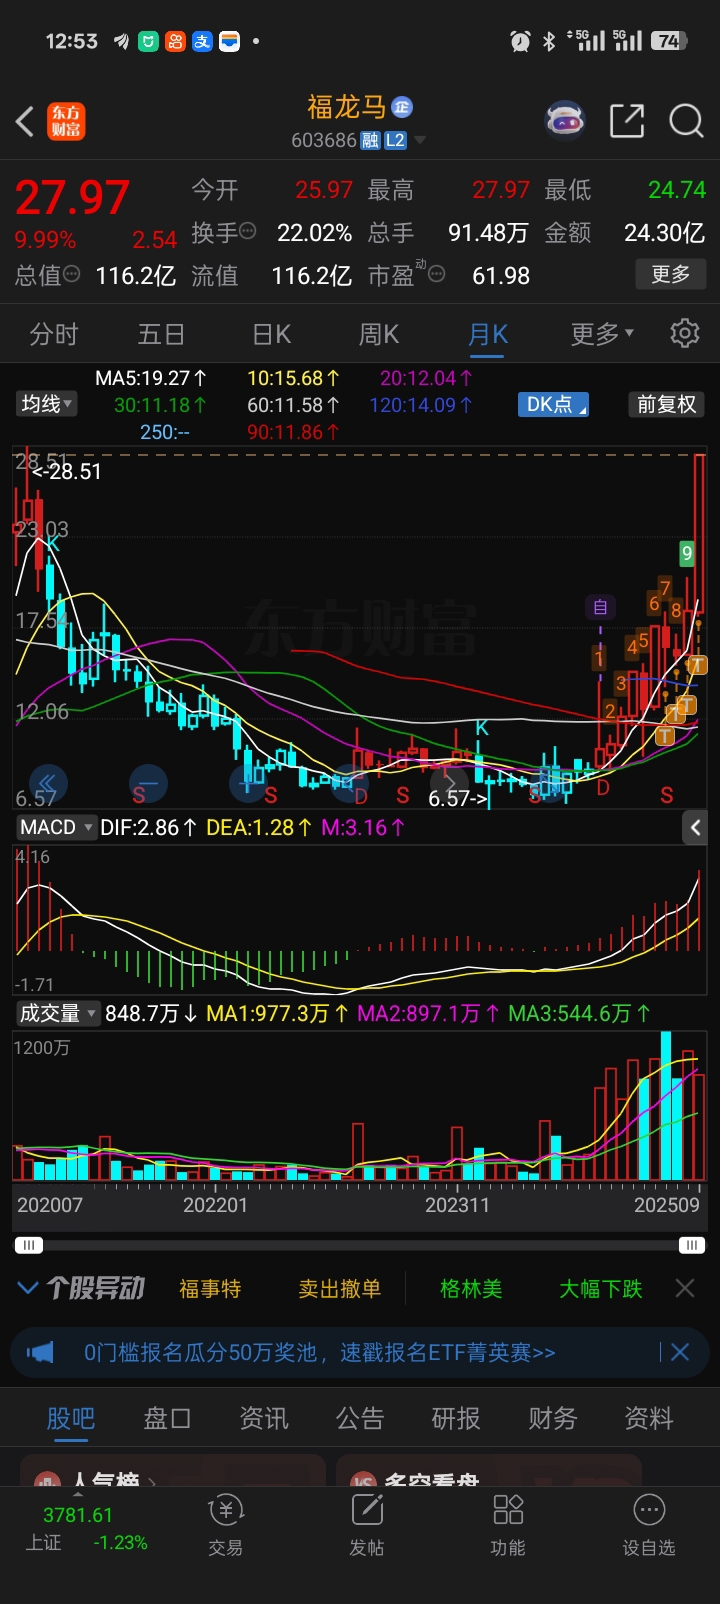720x1604 pixels.
Task: Toggle the DK点 indicator
Action: (x=553, y=404)
